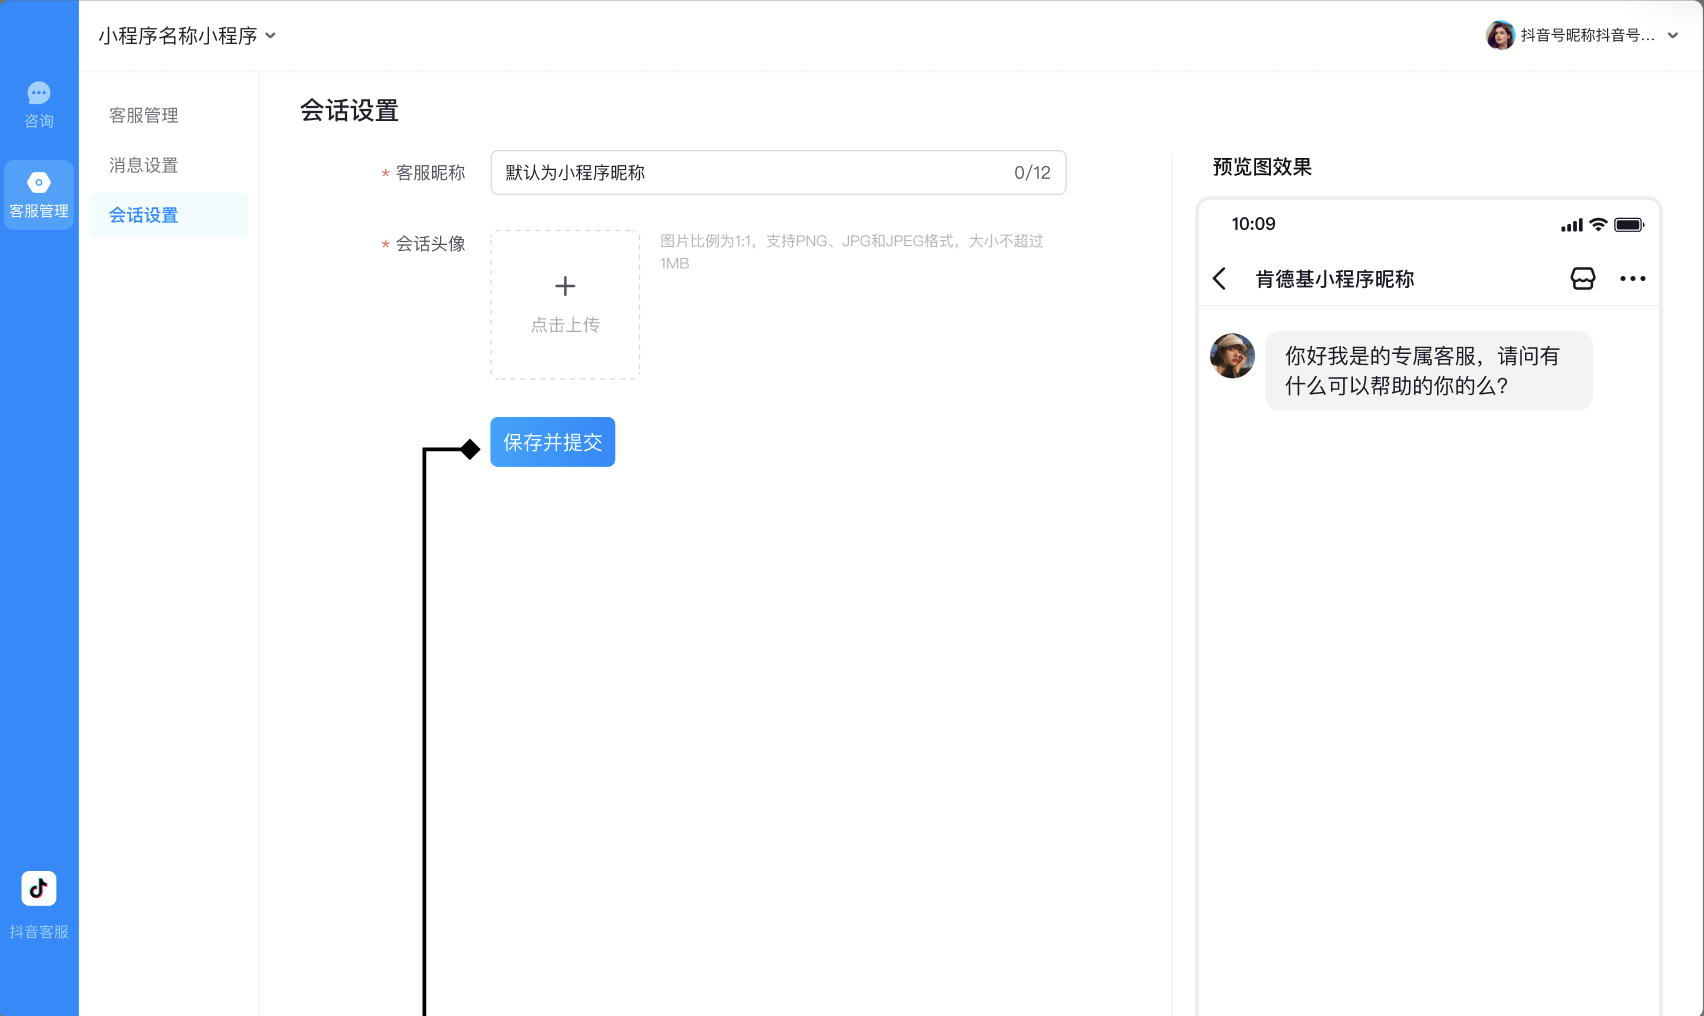This screenshot has width=1704, height=1016.
Task: Open the 咨询 chat bubble icon
Action: [x=39, y=94]
